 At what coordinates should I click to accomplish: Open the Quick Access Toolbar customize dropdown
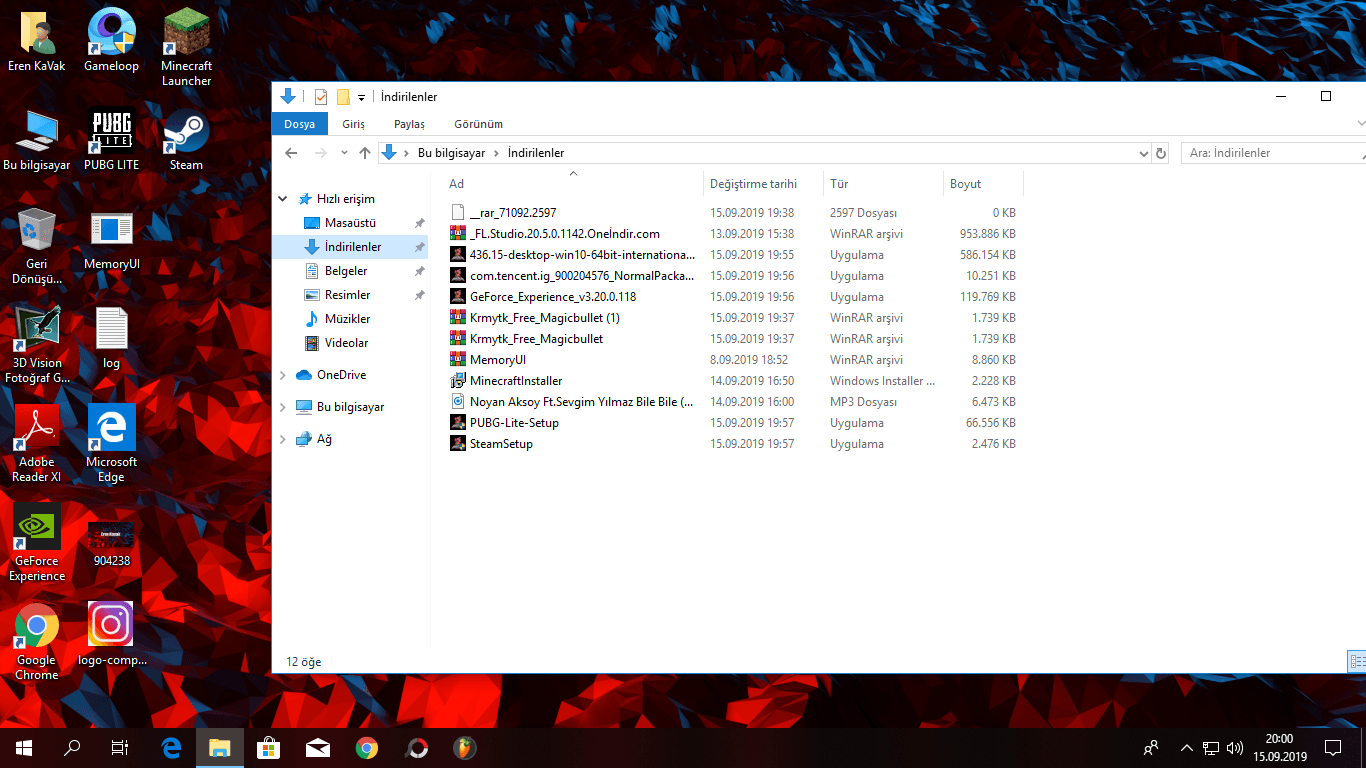point(361,97)
